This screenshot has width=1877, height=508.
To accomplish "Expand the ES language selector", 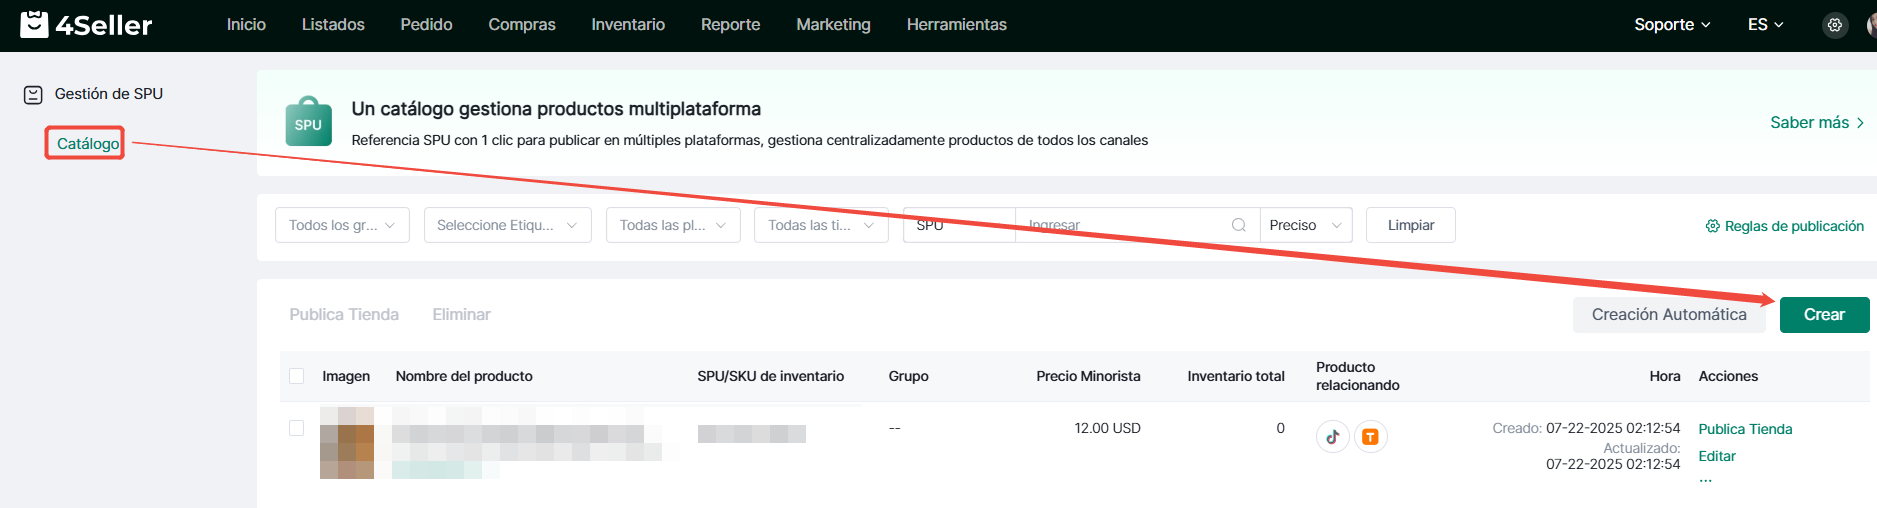I will click(x=1765, y=25).
